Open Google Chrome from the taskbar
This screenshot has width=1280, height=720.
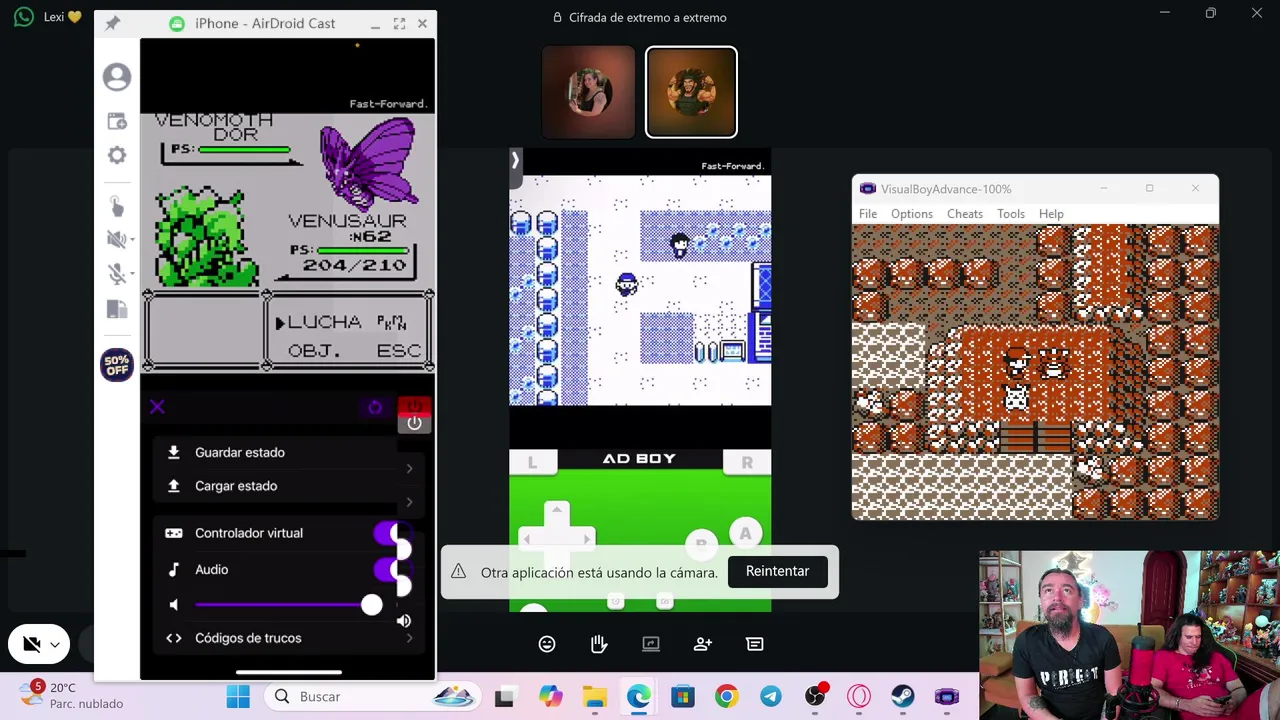point(727,697)
